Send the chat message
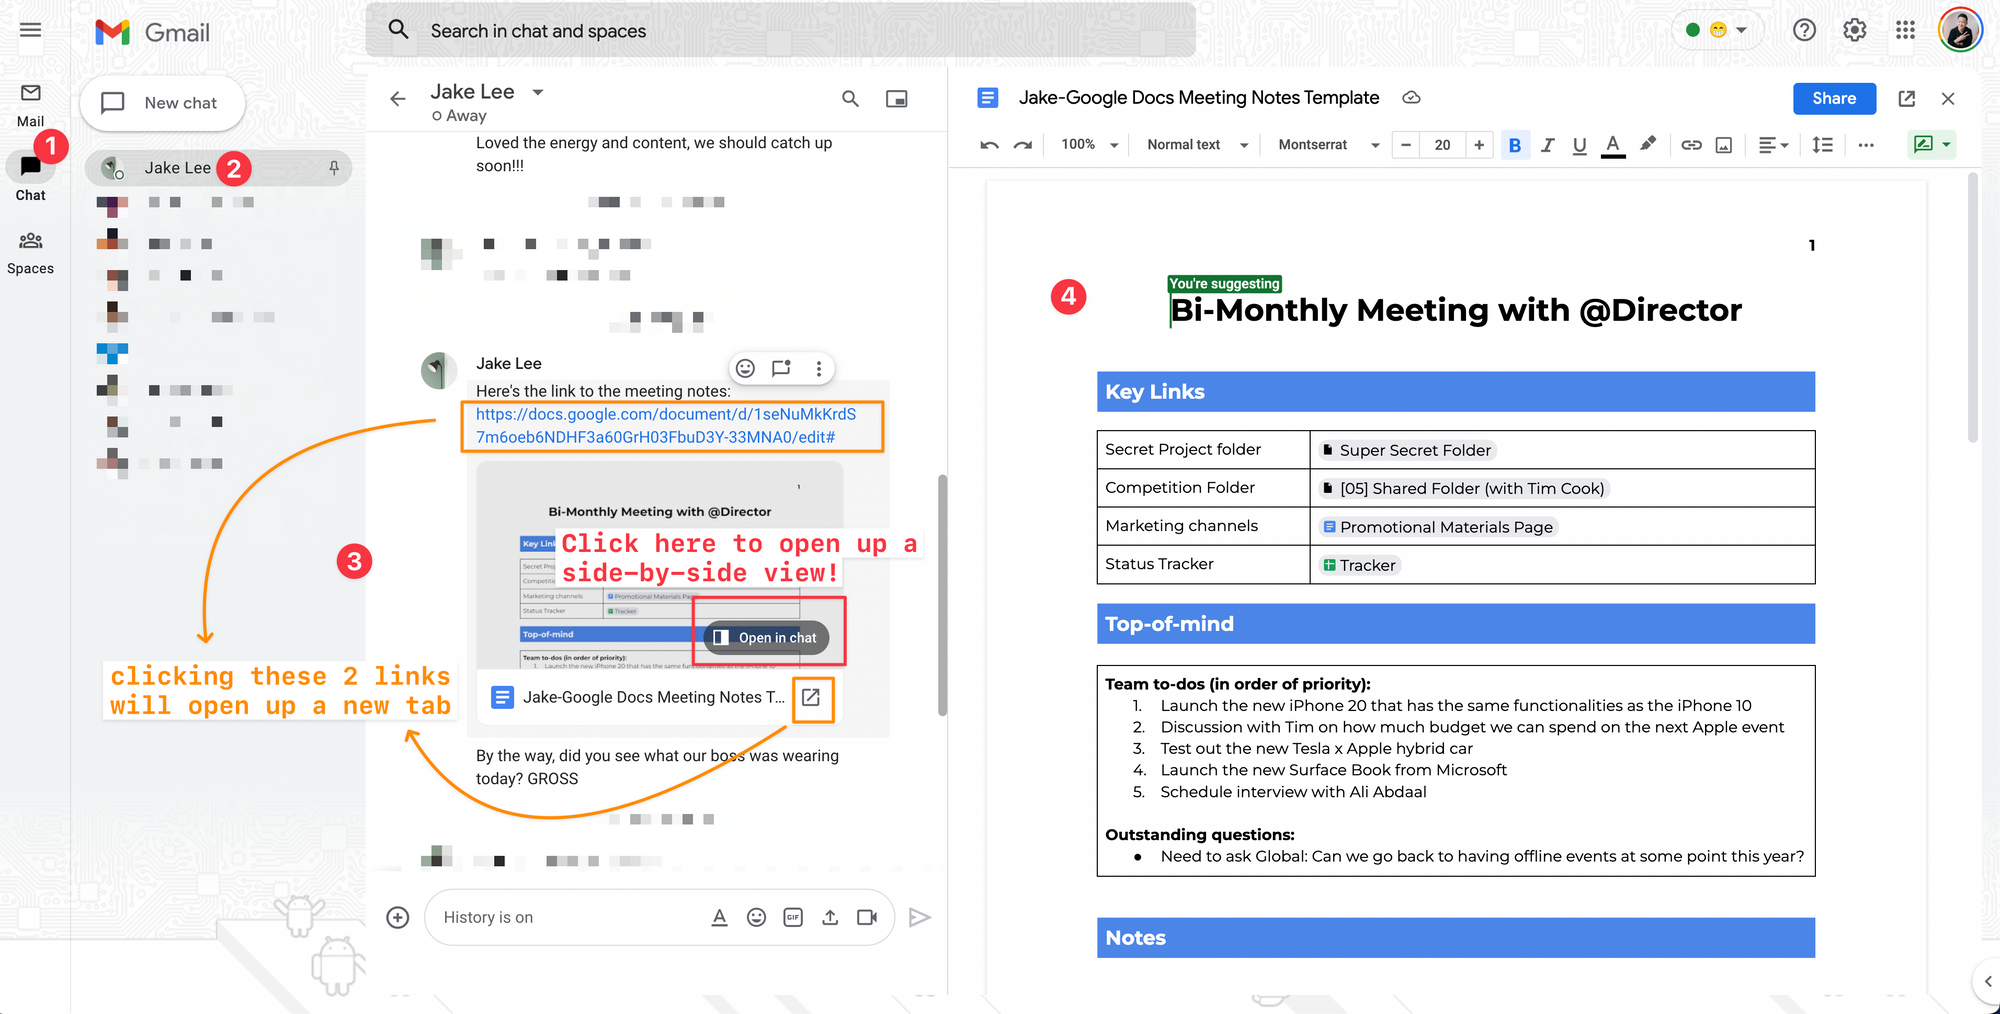The height and width of the screenshot is (1014, 2000). click(x=920, y=917)
